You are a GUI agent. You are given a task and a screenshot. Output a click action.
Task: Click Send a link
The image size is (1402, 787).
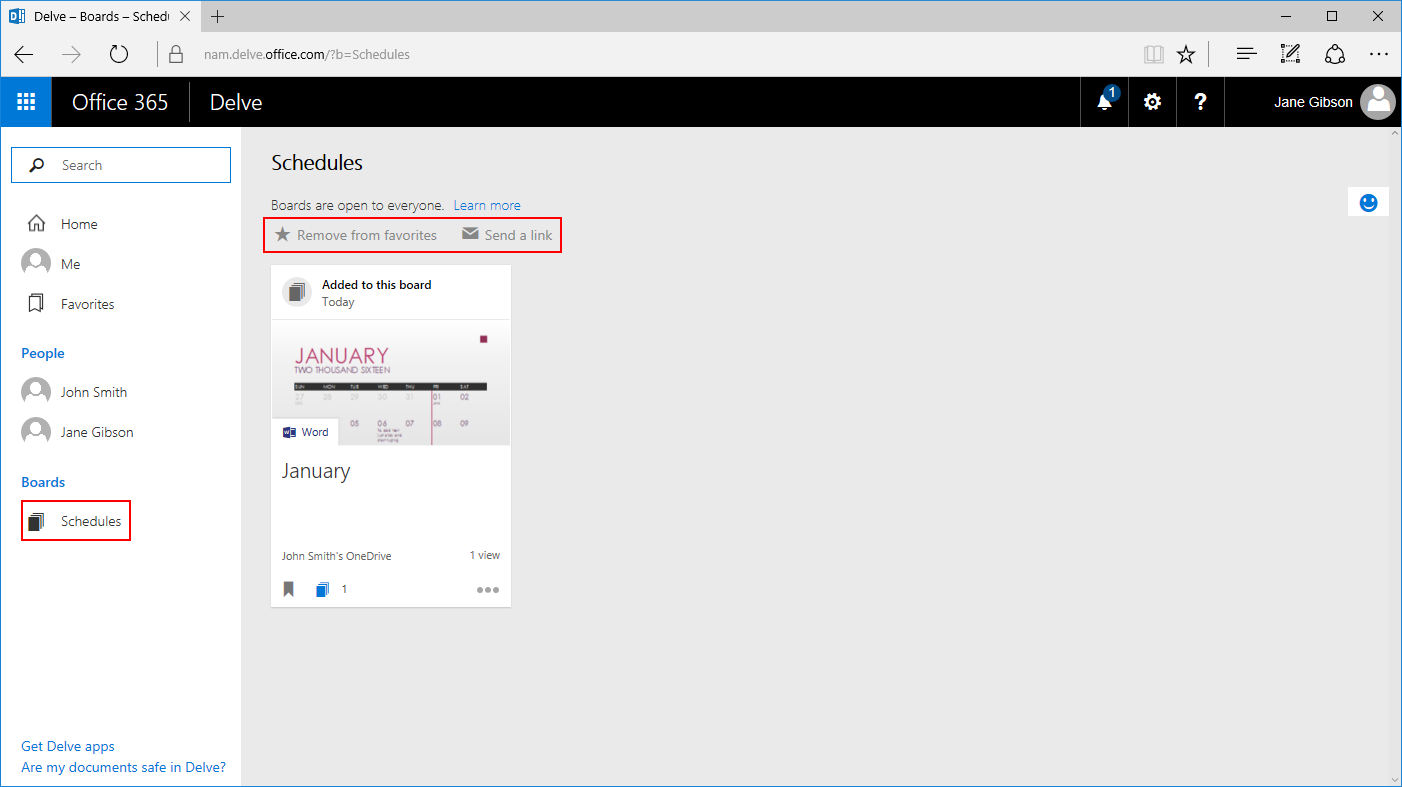click(x=507, y=235)
